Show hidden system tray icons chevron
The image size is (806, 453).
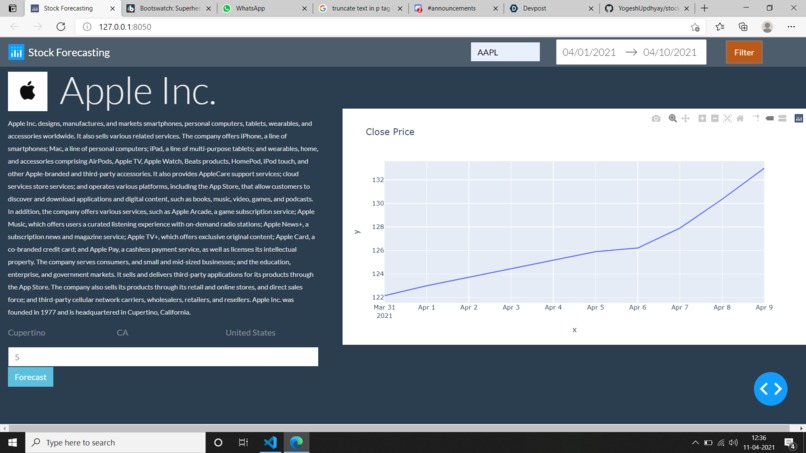(x=695, y=442)
